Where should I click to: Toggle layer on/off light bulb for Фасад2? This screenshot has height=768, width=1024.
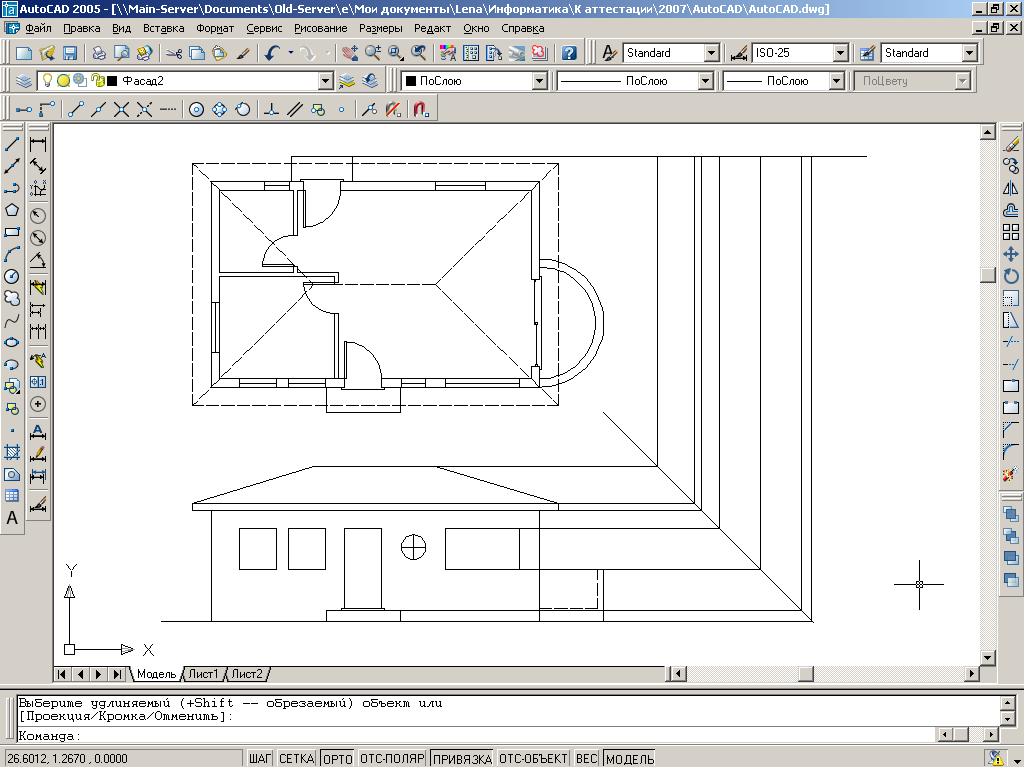[x=47, y=80]
